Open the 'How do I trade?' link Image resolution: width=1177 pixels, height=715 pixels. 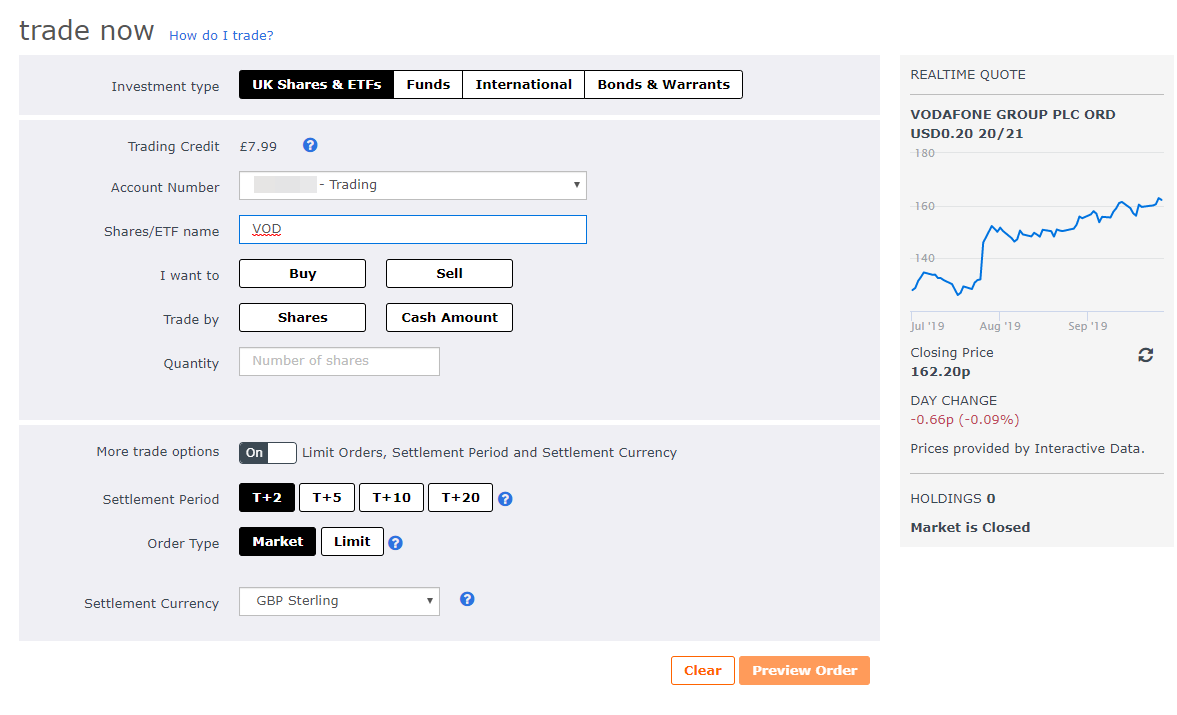pyautogui.click(x=221, y=36)
